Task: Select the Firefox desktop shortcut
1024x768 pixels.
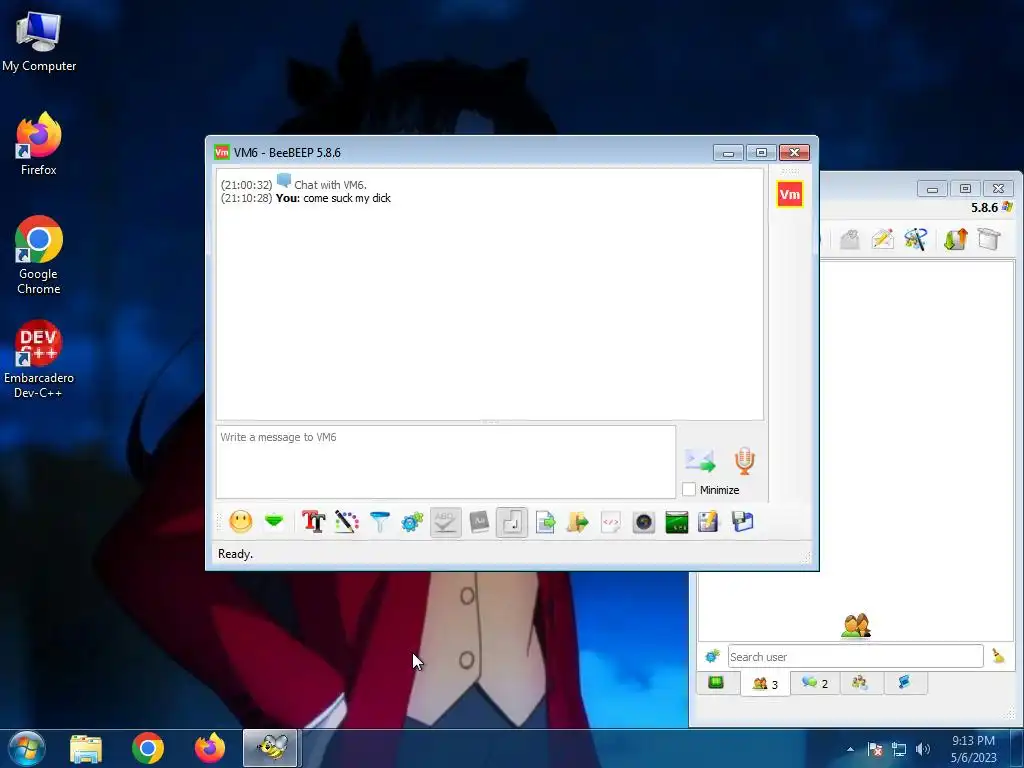Action: coord(39,144)
